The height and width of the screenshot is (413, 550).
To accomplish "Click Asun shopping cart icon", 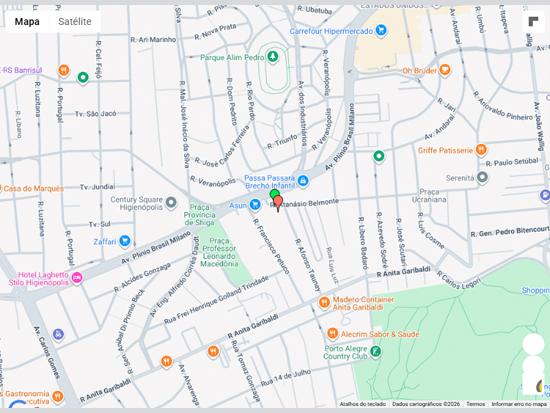I will tap(255, 205).
